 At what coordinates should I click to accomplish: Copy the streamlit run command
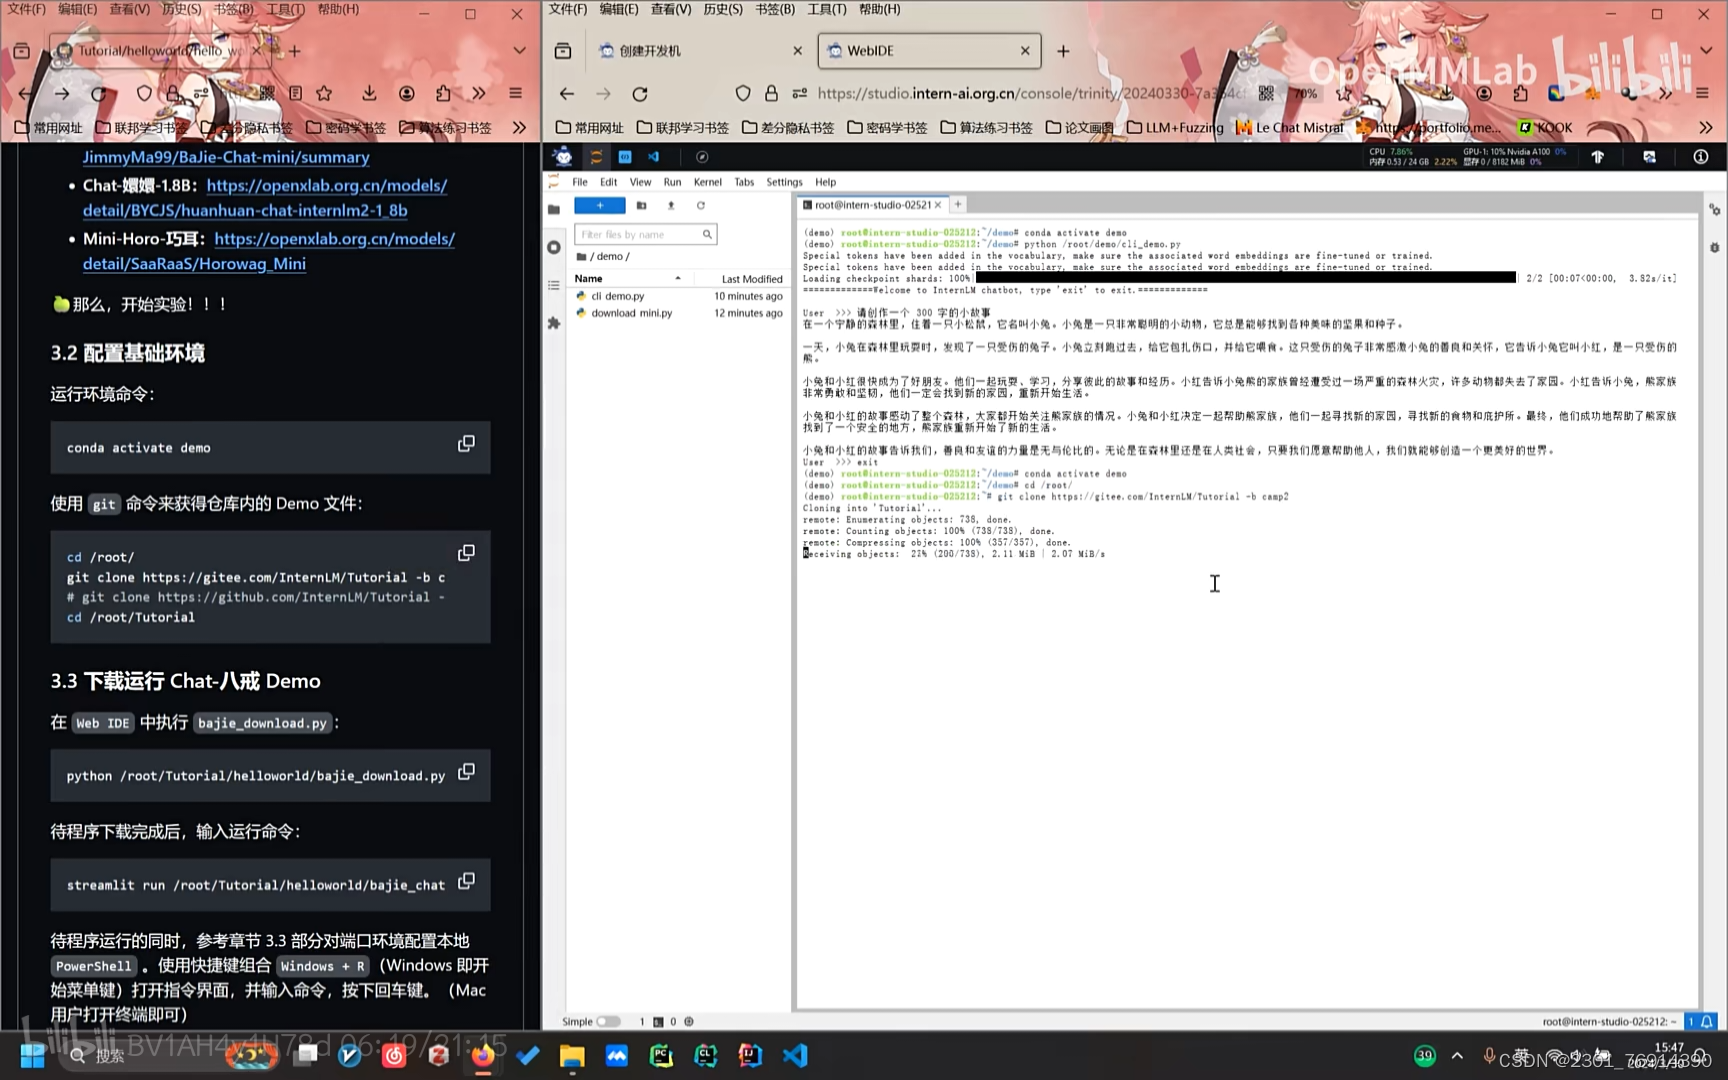[466, 881]
